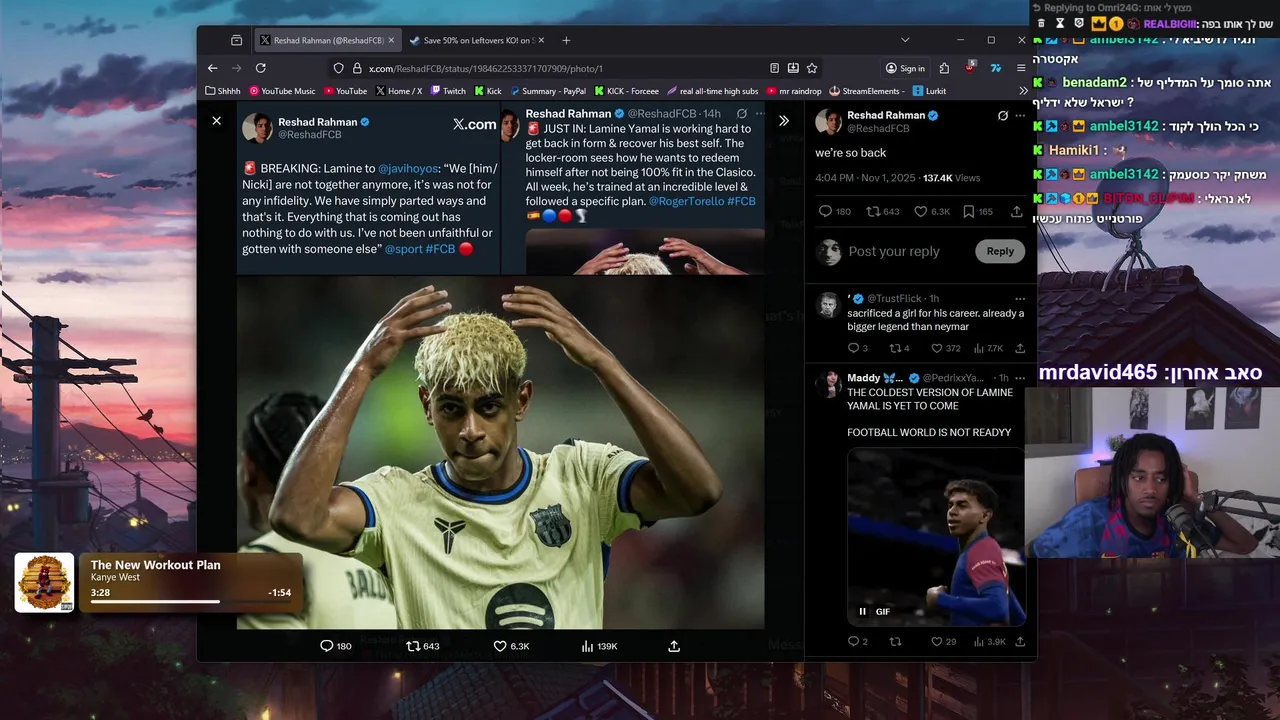Click the Kanye West album art thumbnail
The image size is (1280, 720).
[44, 582]
